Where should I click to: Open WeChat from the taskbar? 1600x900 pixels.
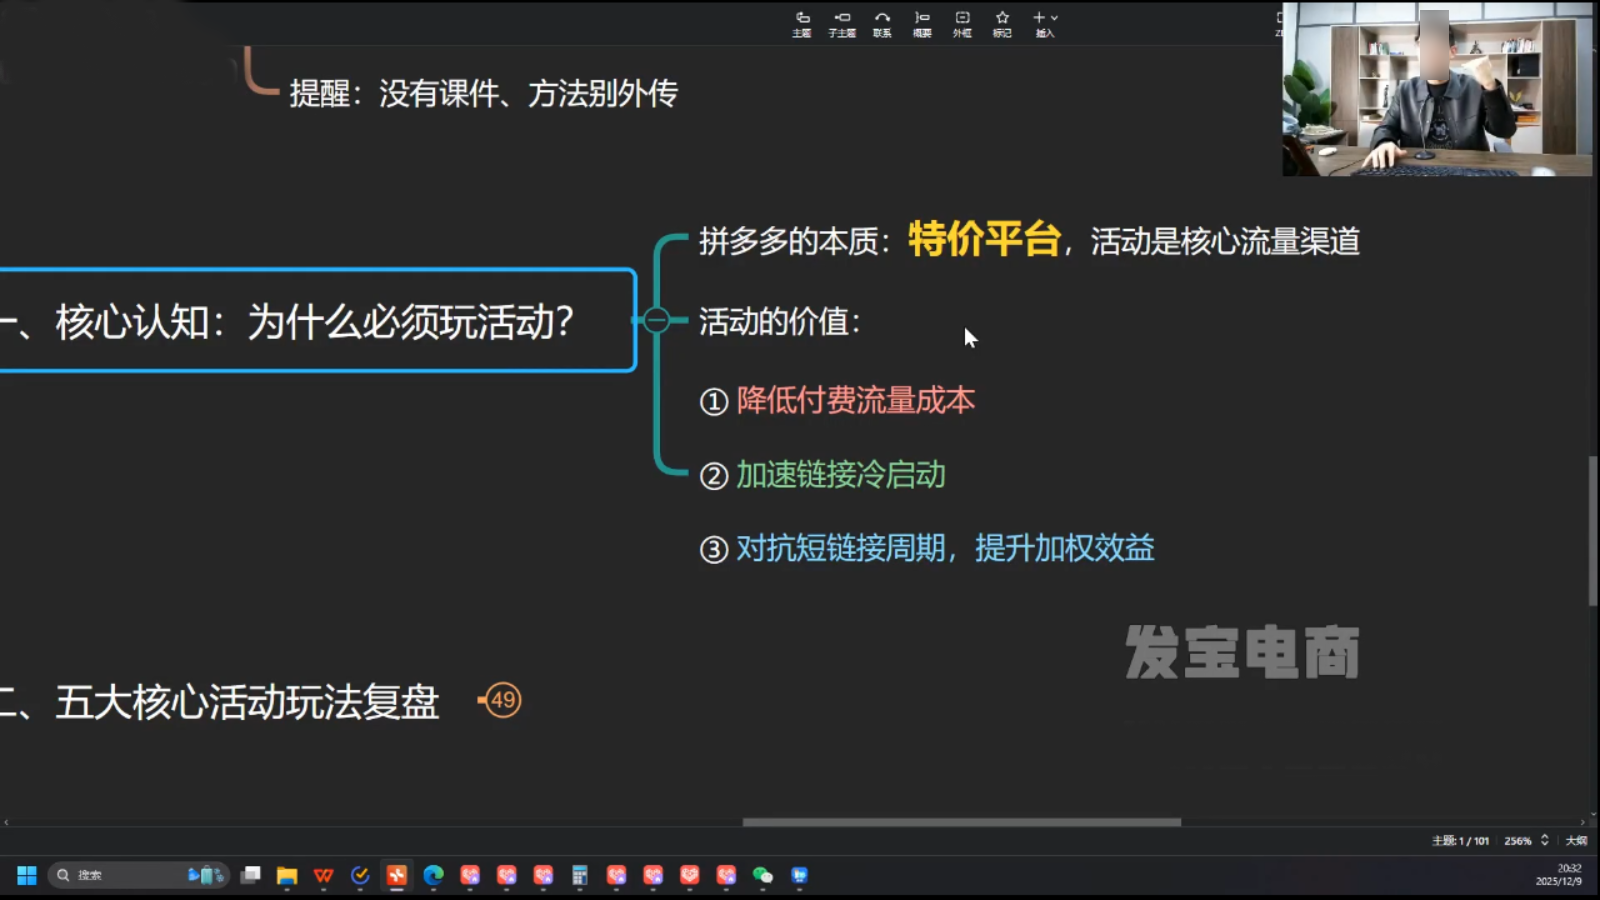pos(762,875)
